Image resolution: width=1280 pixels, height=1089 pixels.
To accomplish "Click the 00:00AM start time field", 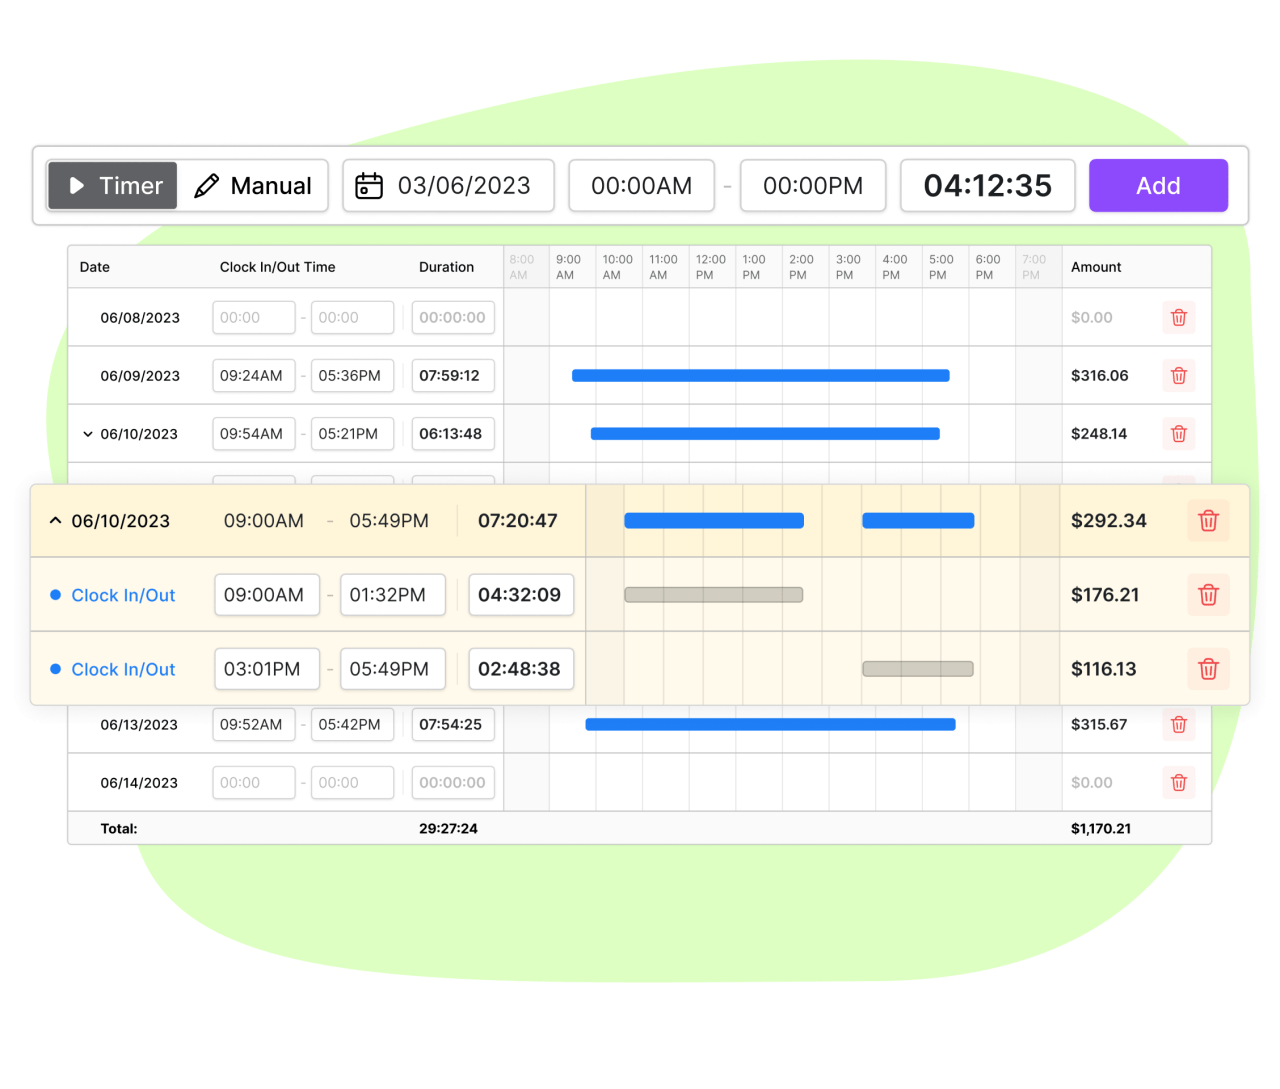I will click(641, 185).
